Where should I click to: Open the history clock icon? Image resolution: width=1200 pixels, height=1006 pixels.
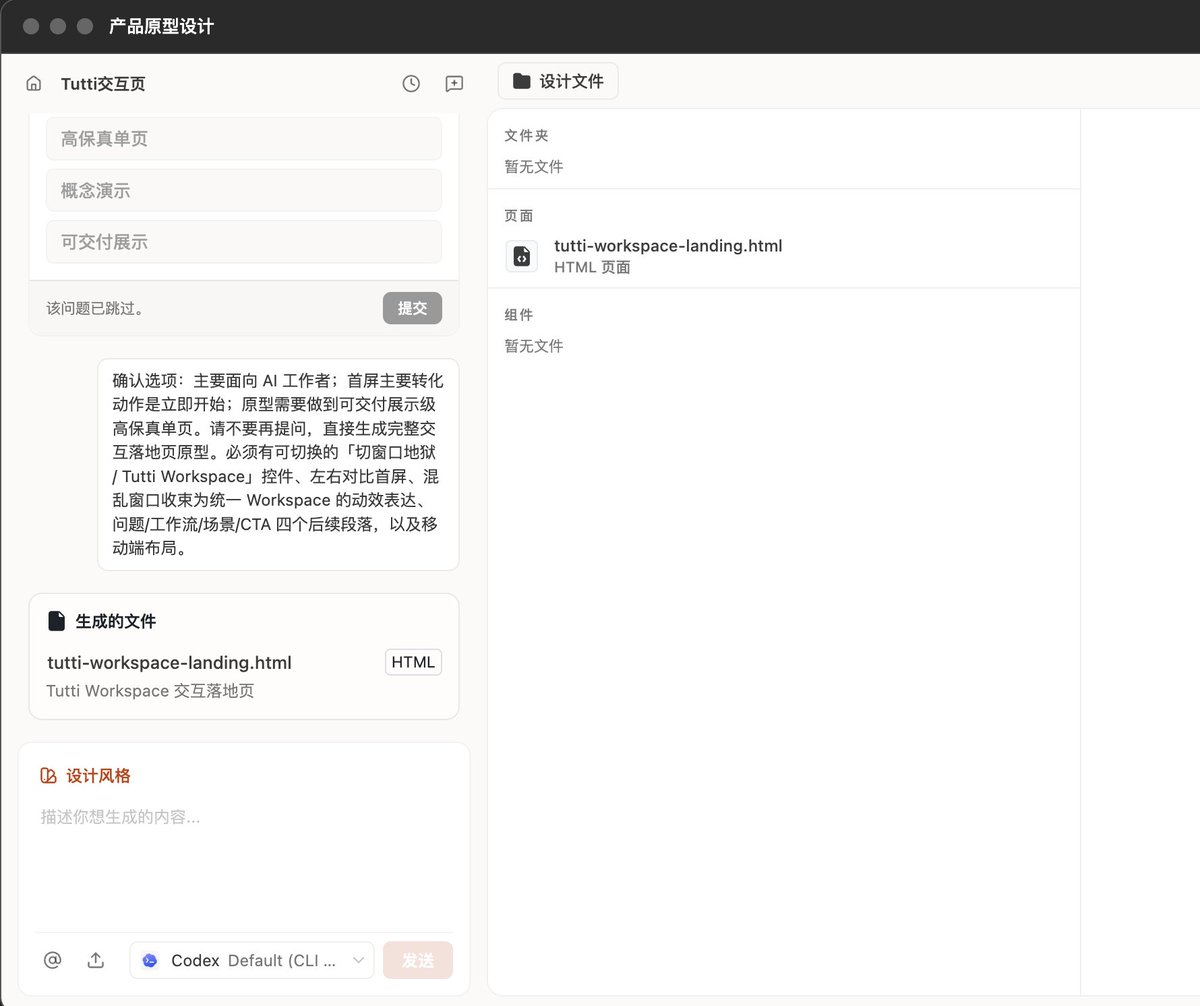411,84
